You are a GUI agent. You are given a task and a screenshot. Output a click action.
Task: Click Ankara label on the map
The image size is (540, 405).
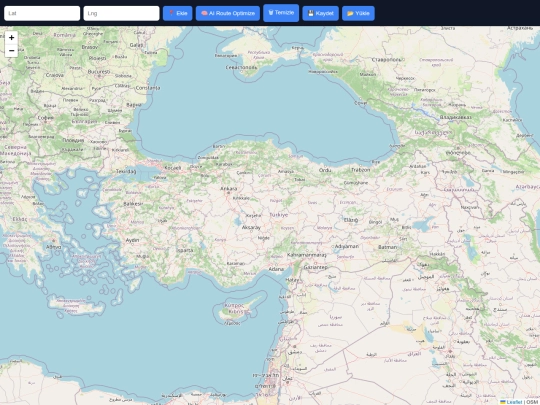click(x=229, y=188)
